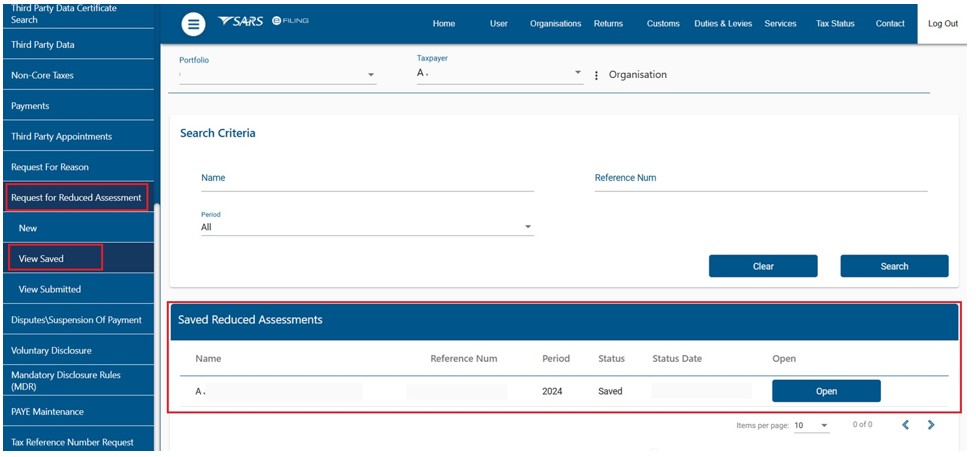Click the Saved status cell
Viewport: 976px width, 457px height.
(610, 392)
